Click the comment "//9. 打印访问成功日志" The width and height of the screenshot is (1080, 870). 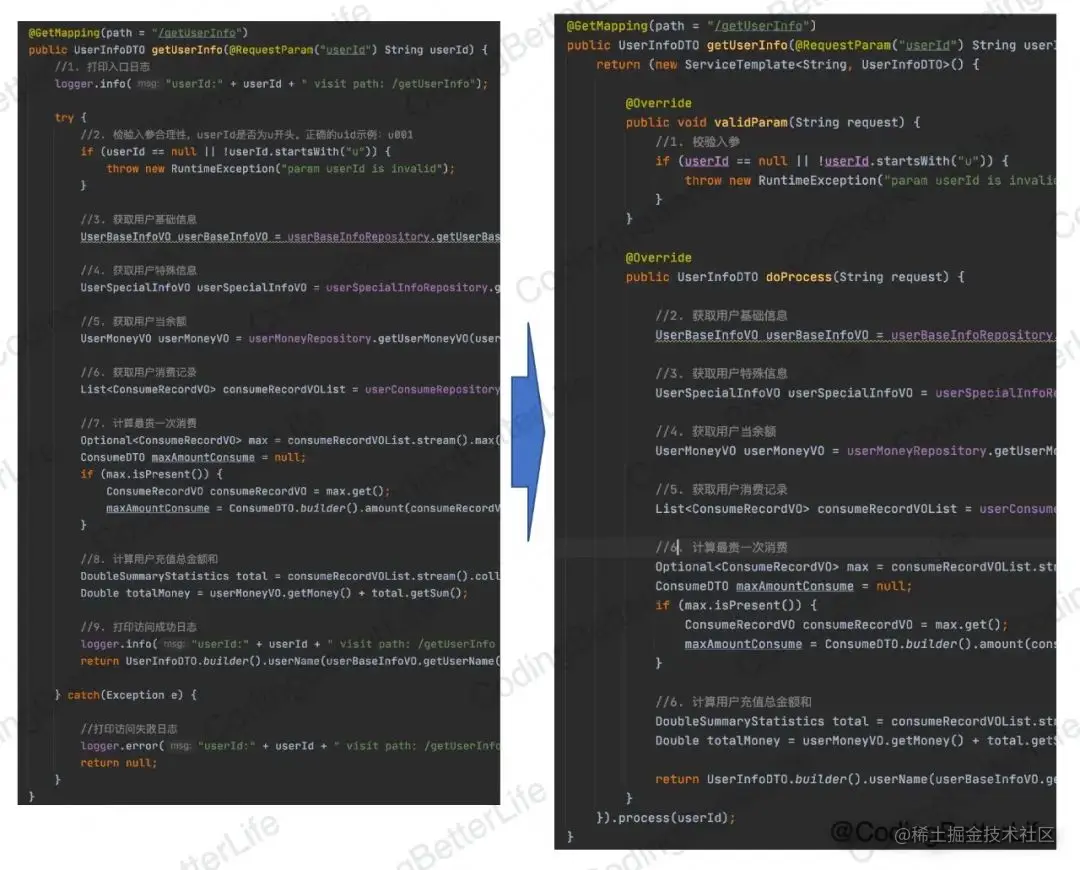click(138, 627)
